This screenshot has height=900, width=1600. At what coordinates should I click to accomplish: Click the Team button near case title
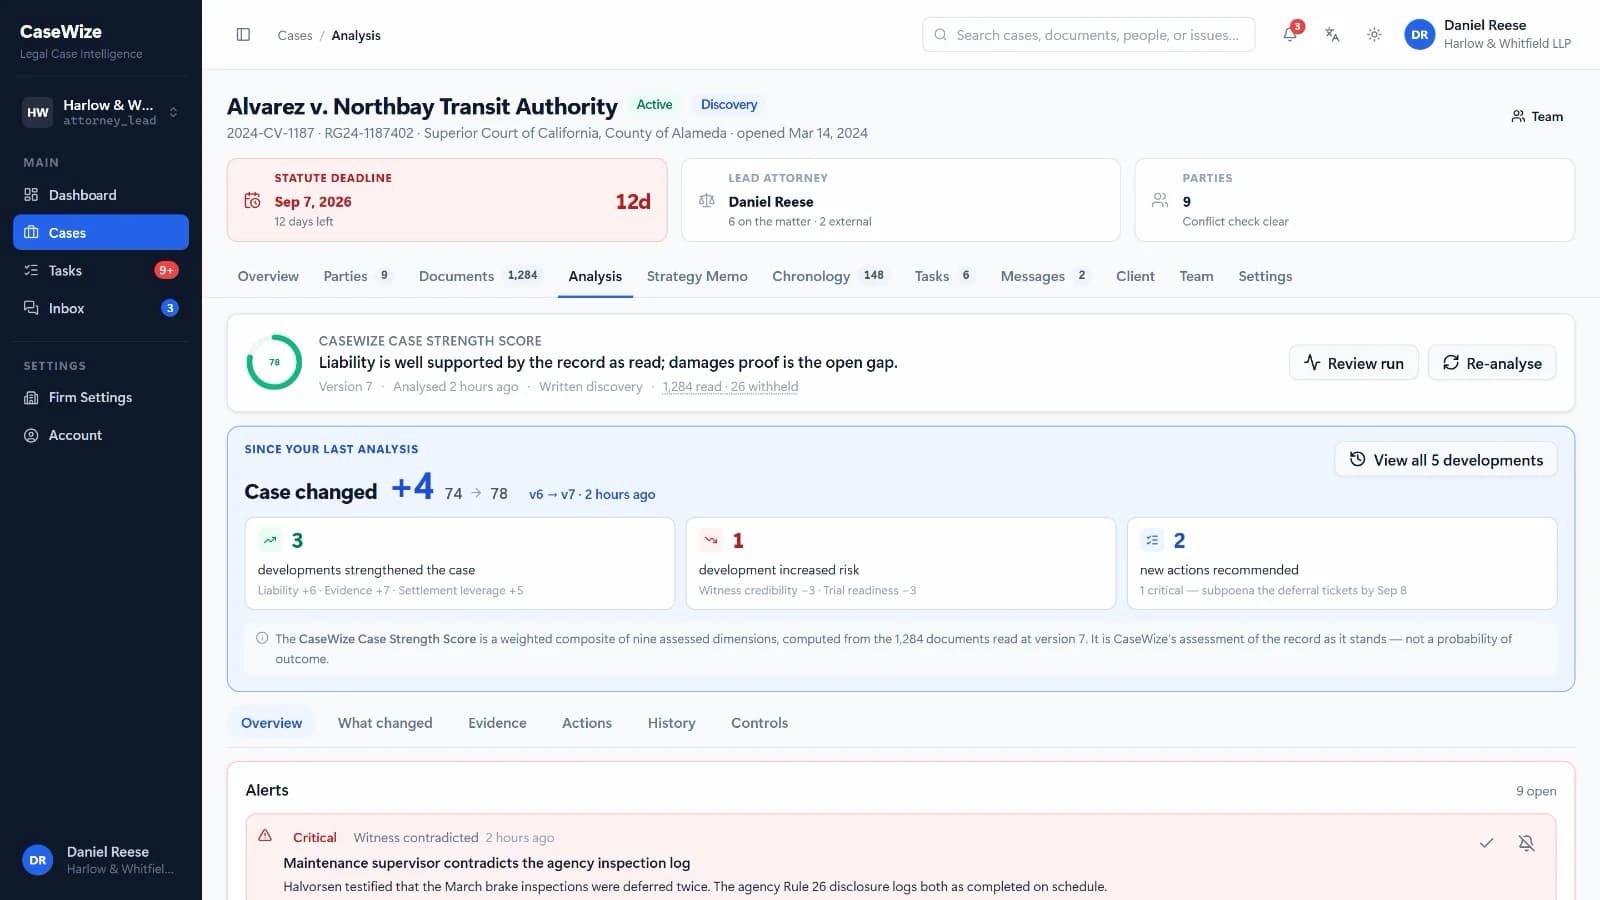1536,116
